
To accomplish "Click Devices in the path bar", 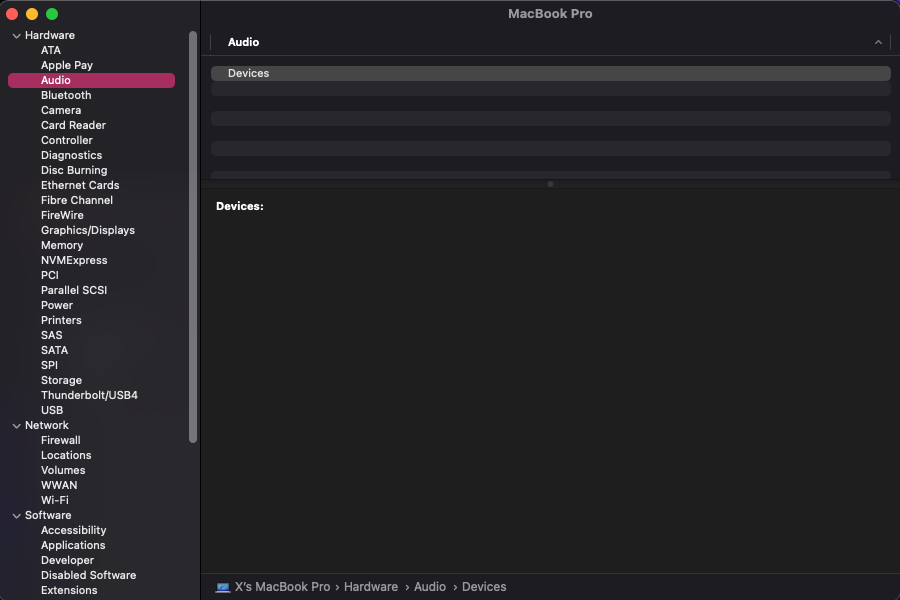I will (x=484, y=587).
